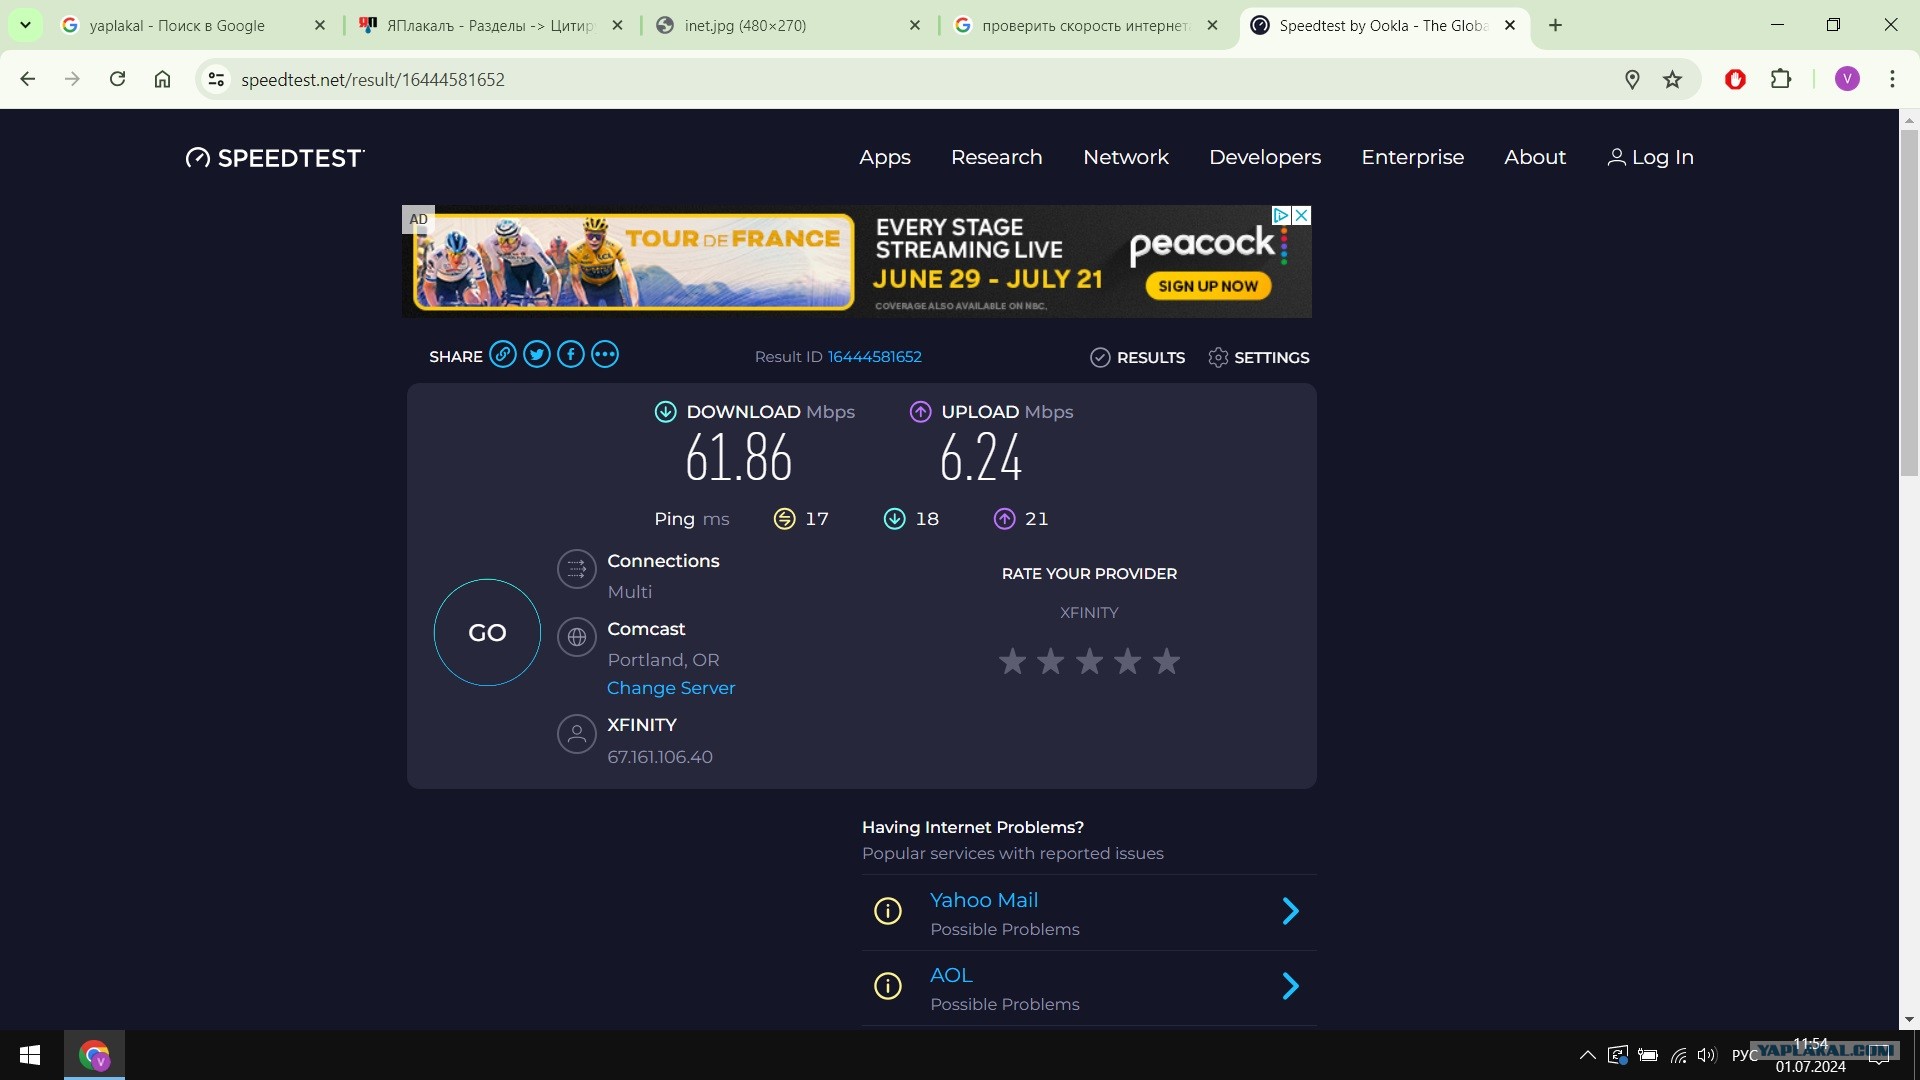Share result on Twitter
Image resolution: width=1920 pixels, height=1080 pixels.
(537, 355)
